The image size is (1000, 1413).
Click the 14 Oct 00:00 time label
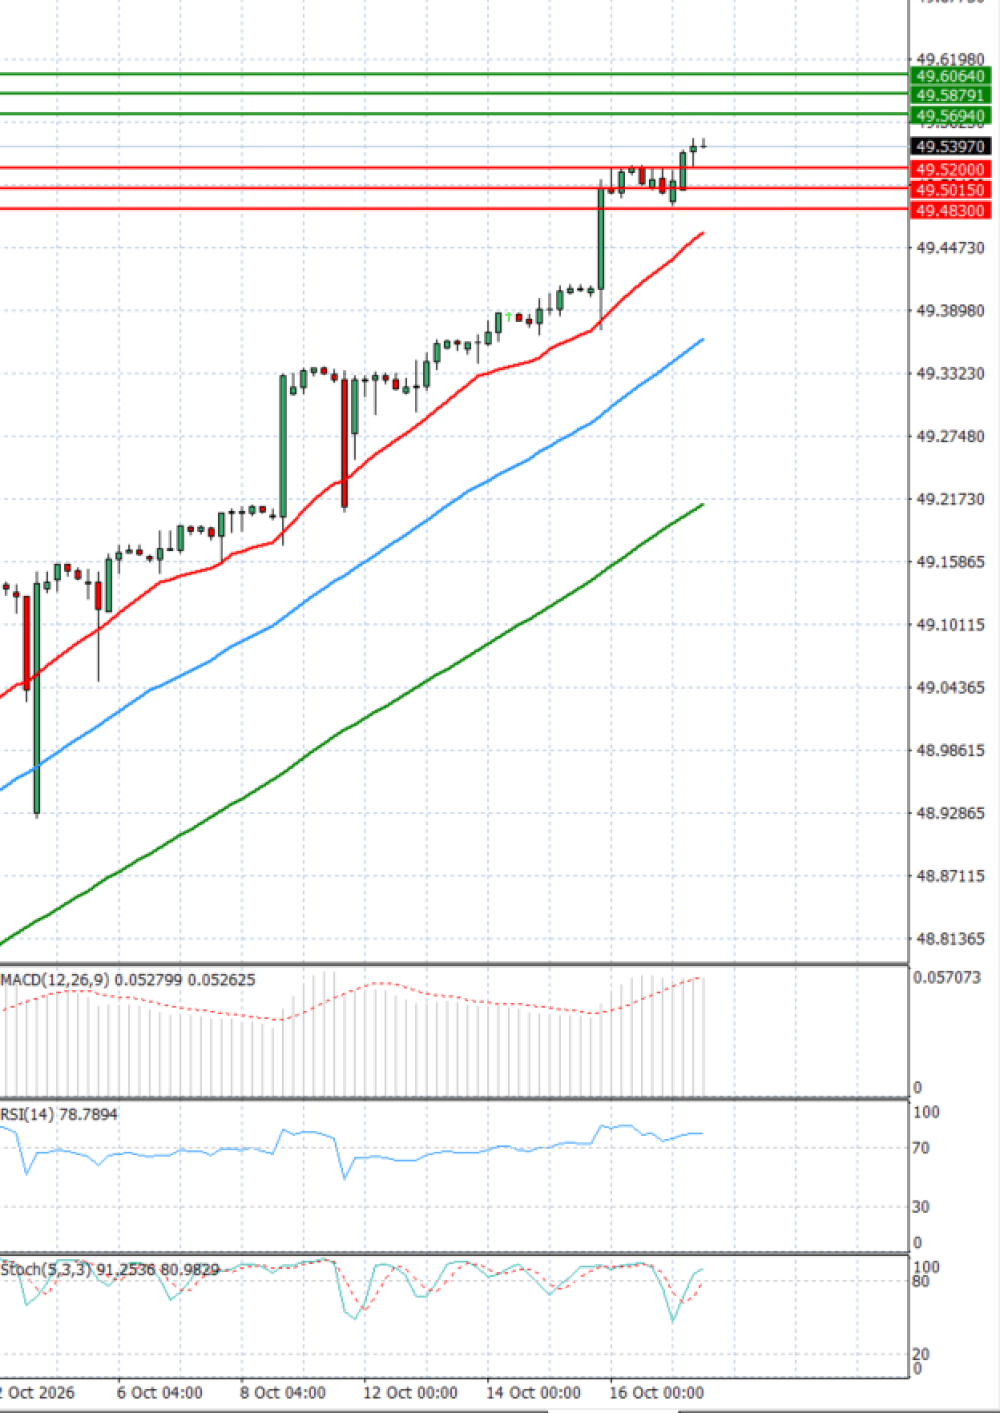pyautogui.click(x=533, y=1393)
